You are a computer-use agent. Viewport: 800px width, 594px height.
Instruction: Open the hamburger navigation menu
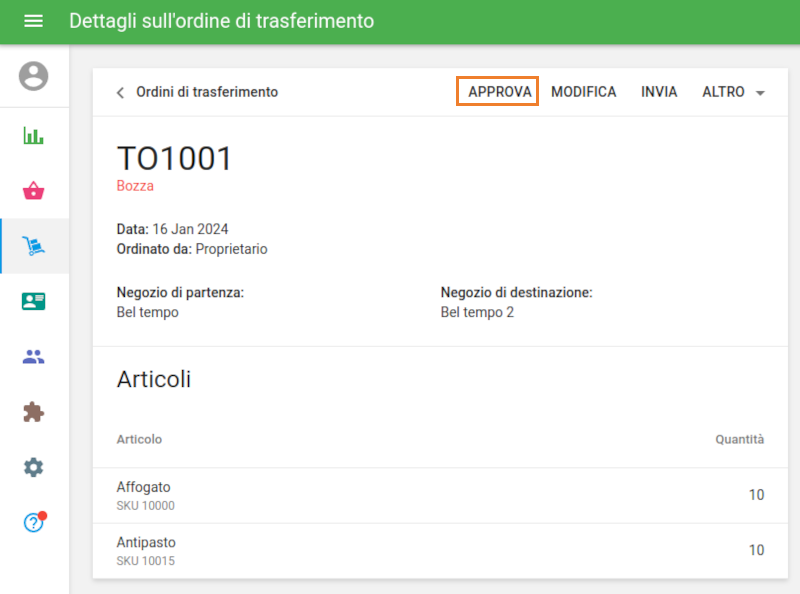pyautogui.click(x=33, y=20)
